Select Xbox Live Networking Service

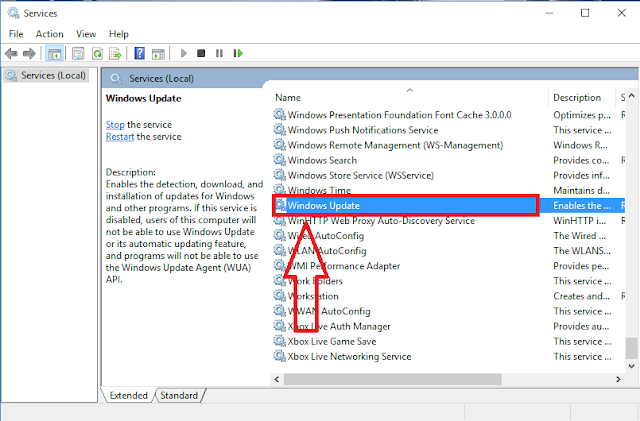349,356
